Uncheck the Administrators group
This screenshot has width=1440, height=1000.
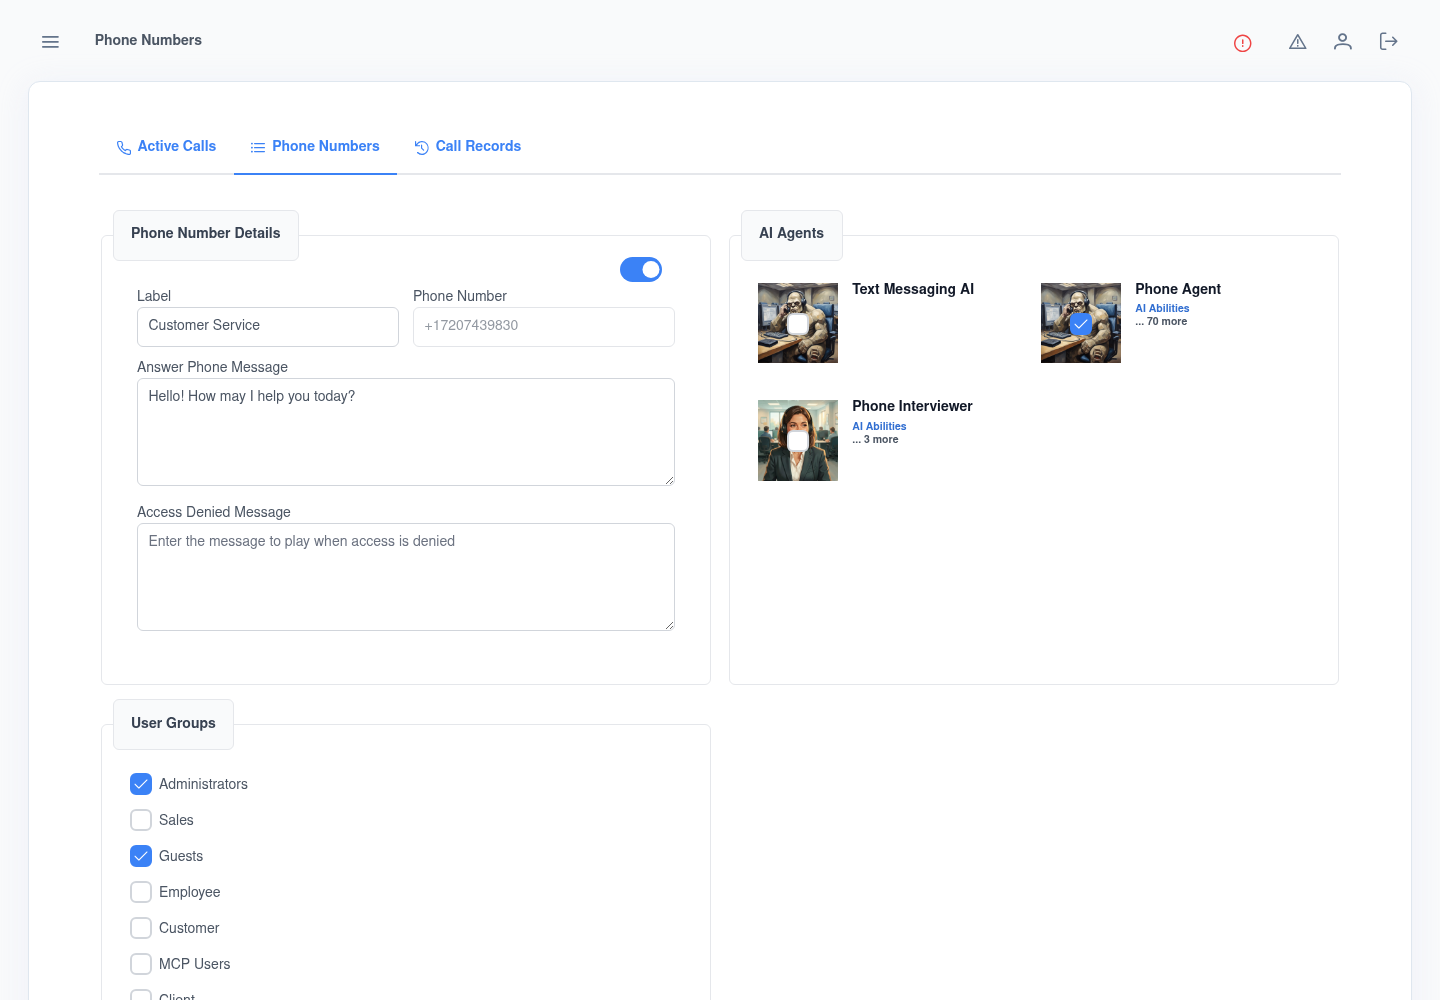[141, 784]
